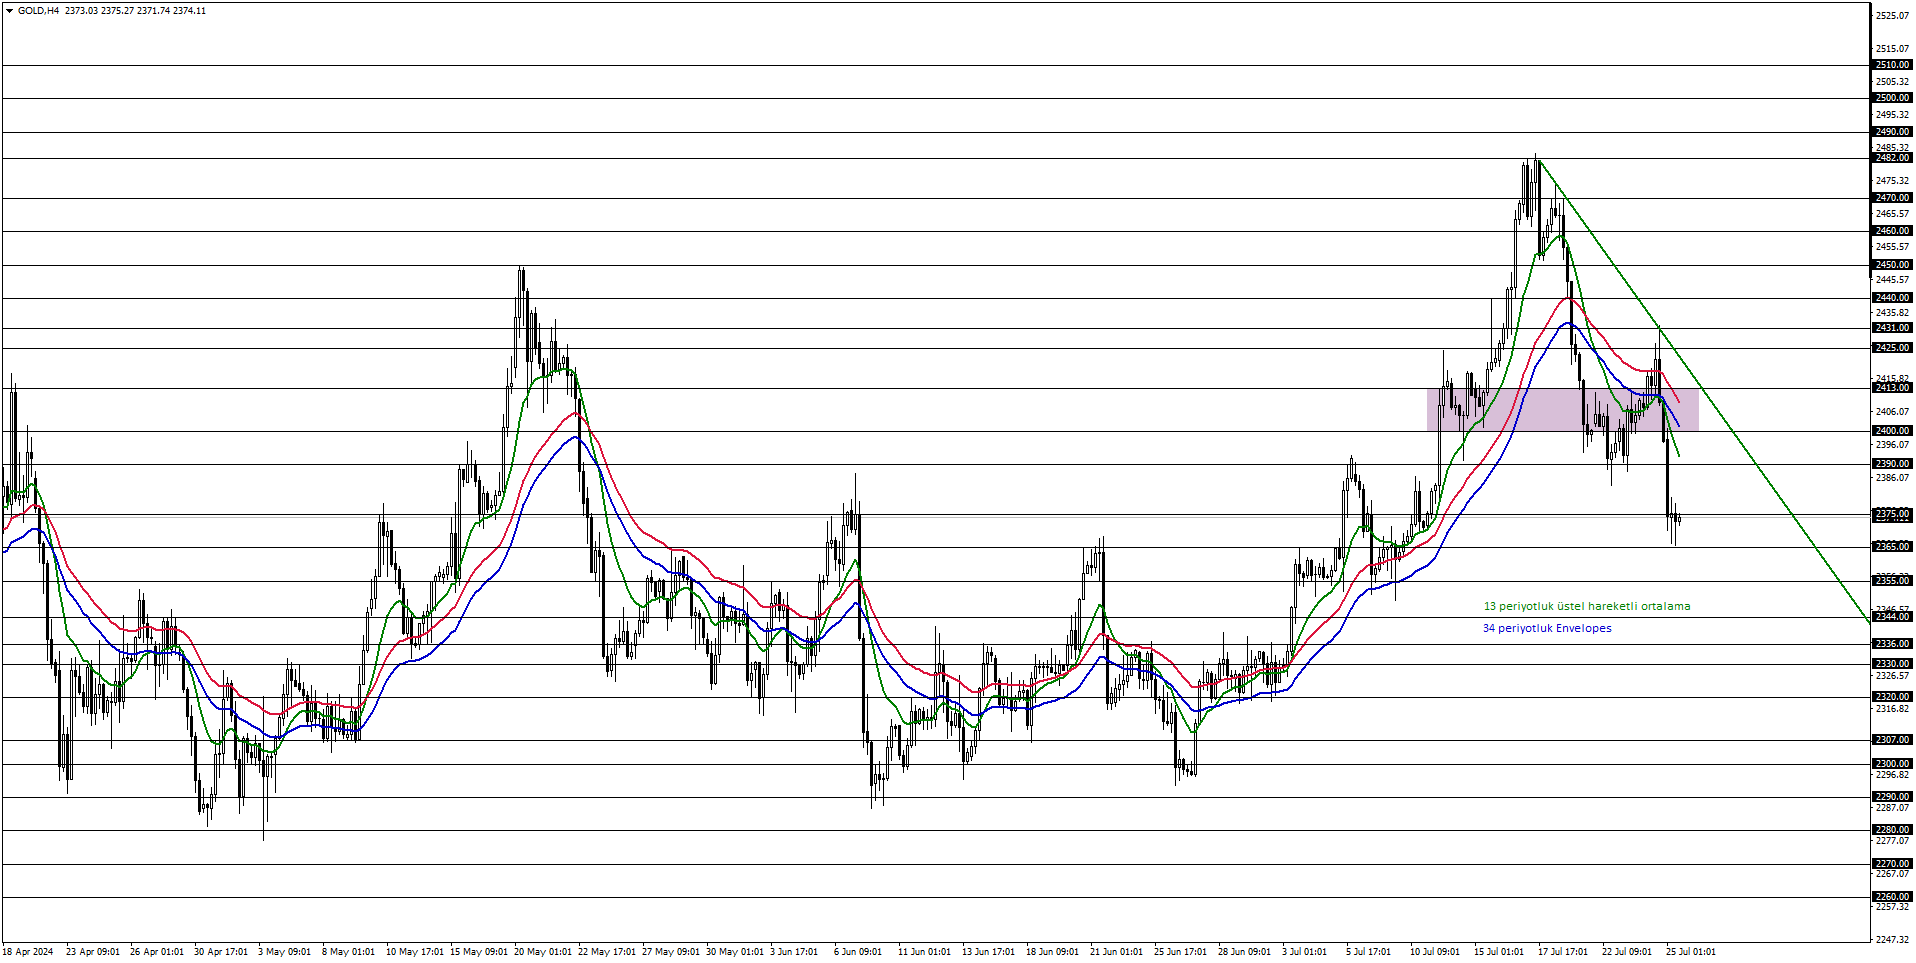Select the 2450.00 price level label
Screen dimensions: 1916x963
tap(1892, 265)
